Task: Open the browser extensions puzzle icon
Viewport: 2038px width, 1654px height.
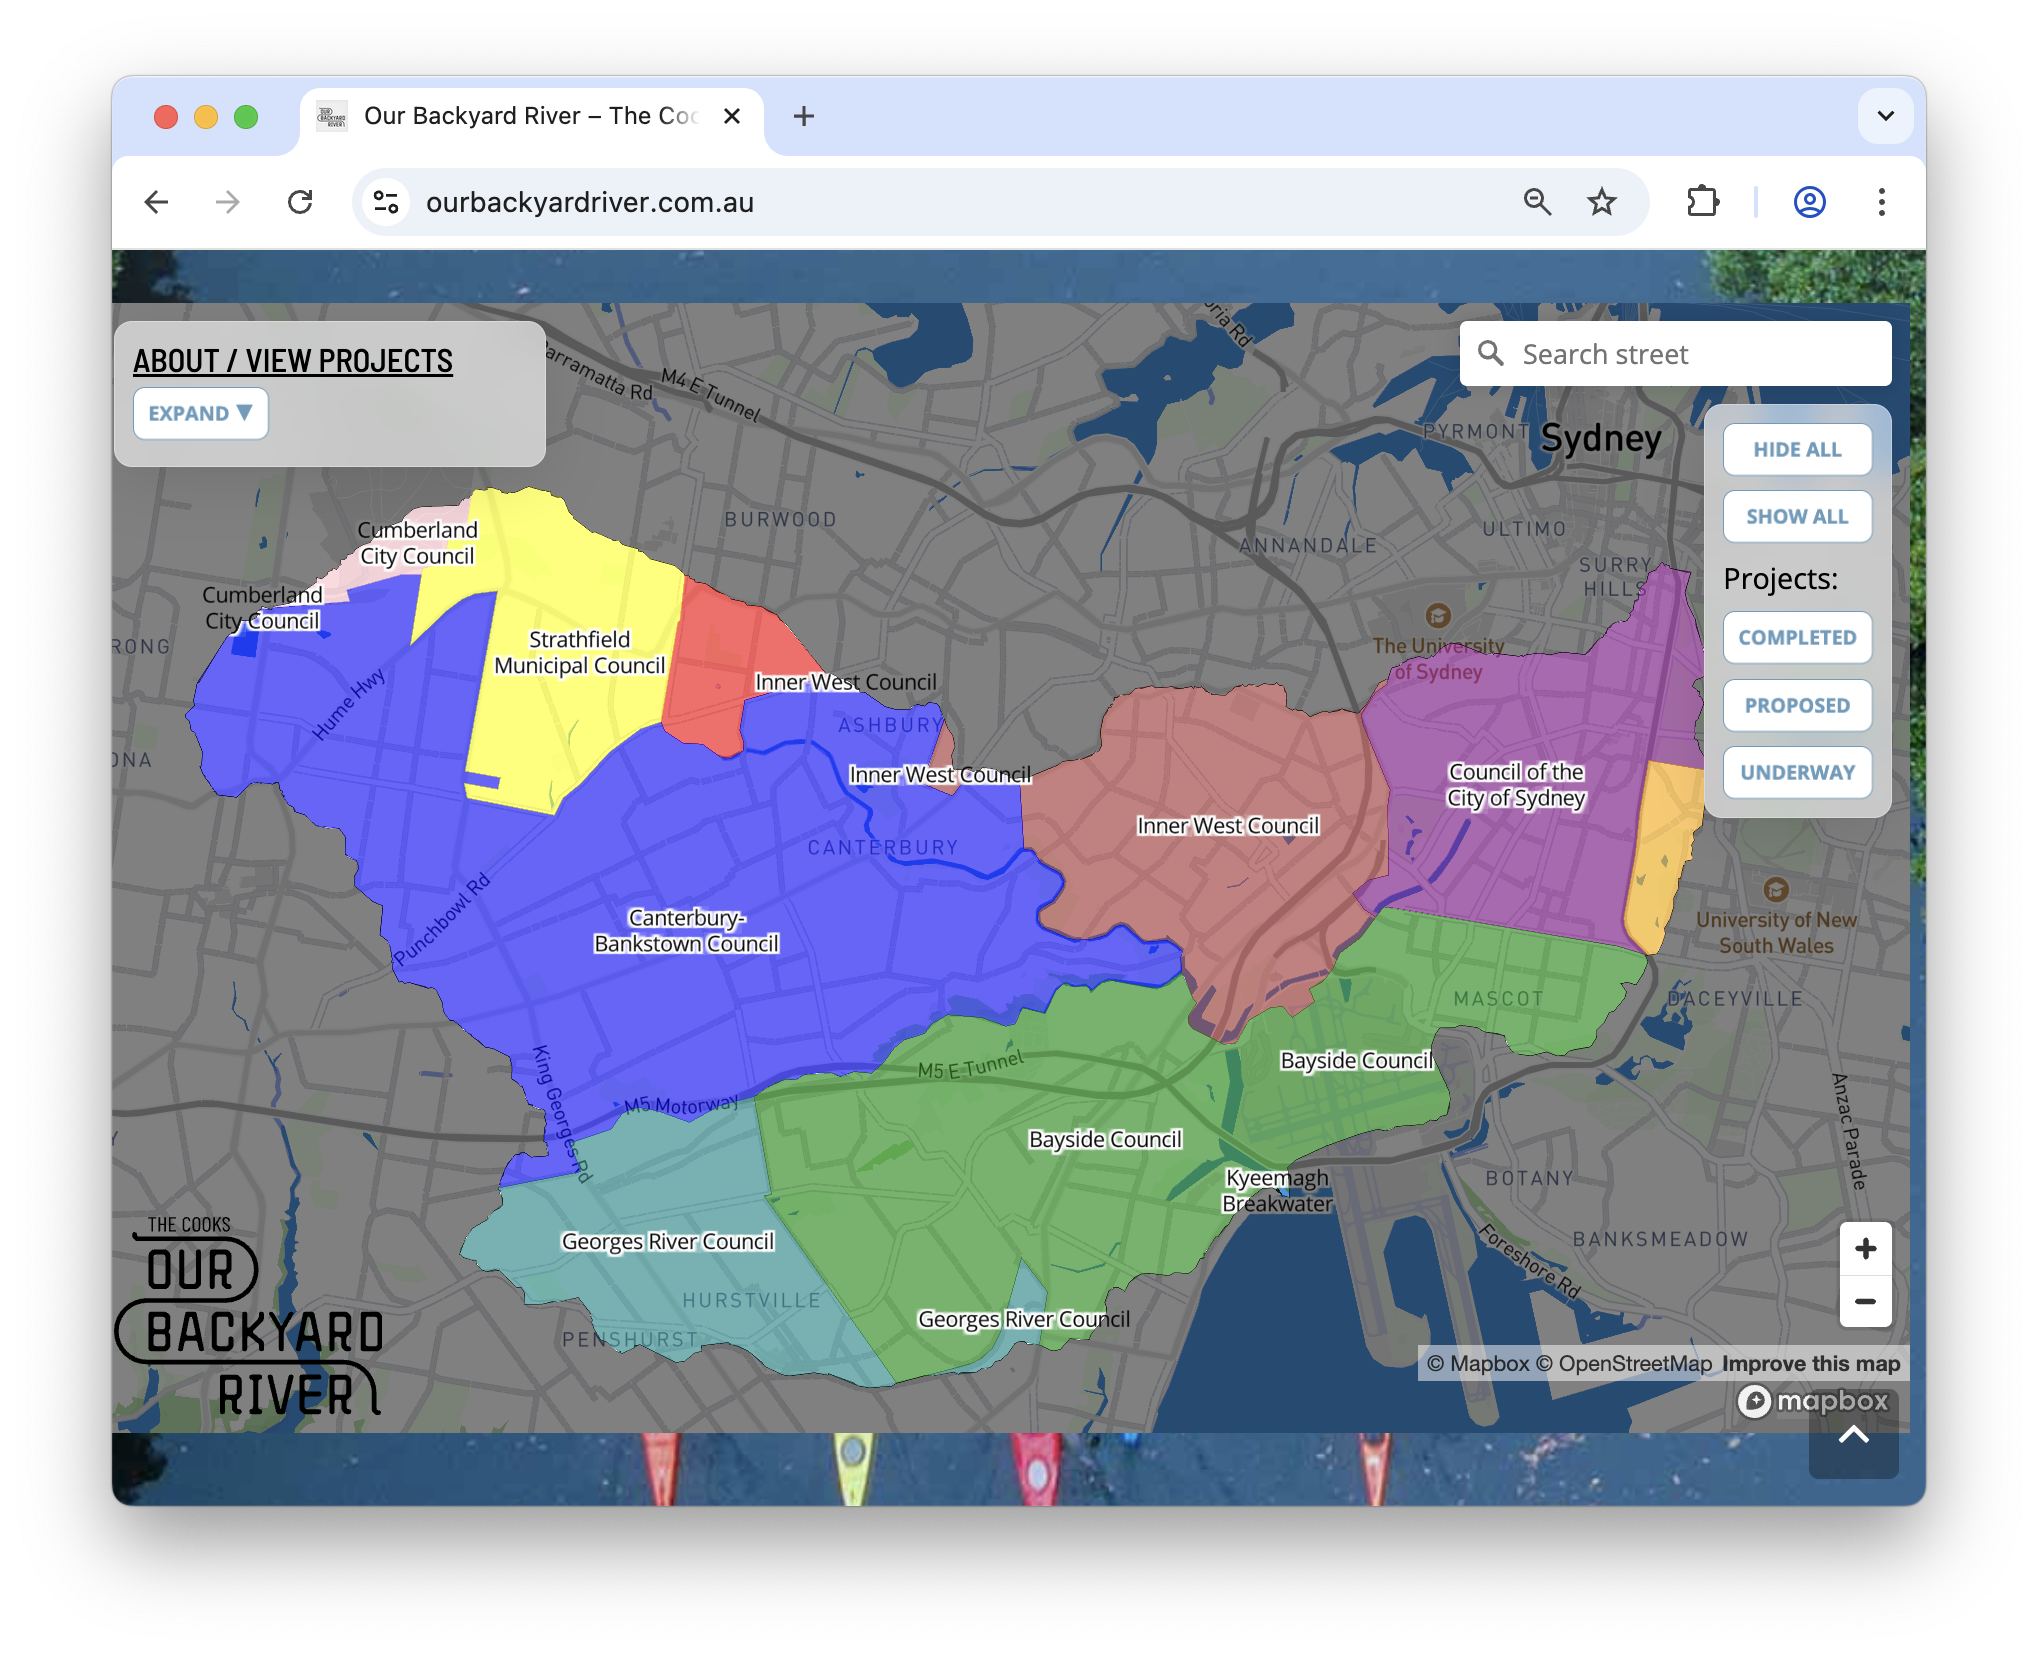Action: pyautogui.click(x=1702, y=202)
